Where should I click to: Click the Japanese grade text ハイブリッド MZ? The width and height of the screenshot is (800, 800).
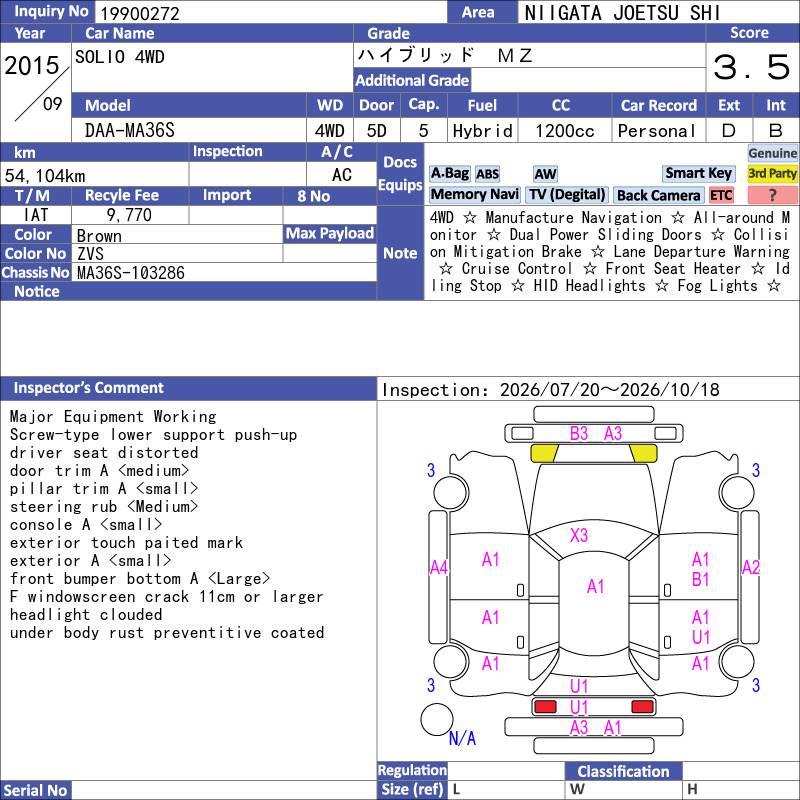tap(445, 55)
